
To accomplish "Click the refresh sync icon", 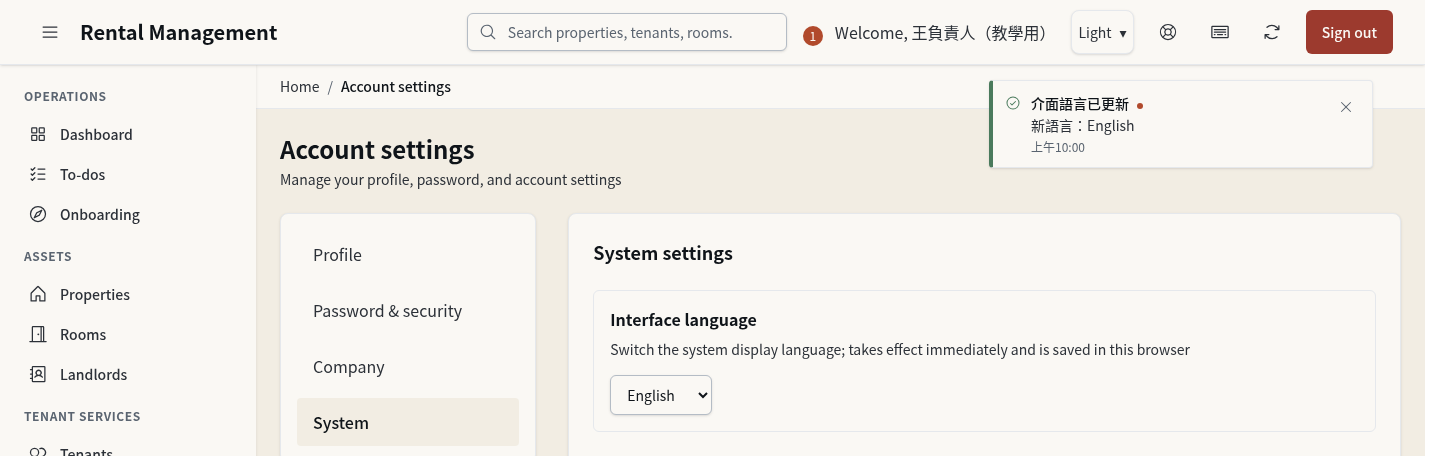I will coord(1272,32).
